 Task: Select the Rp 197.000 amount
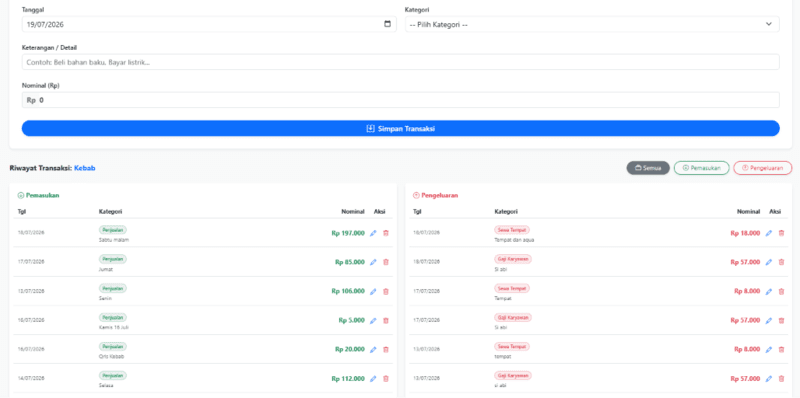tap(348, 233)
